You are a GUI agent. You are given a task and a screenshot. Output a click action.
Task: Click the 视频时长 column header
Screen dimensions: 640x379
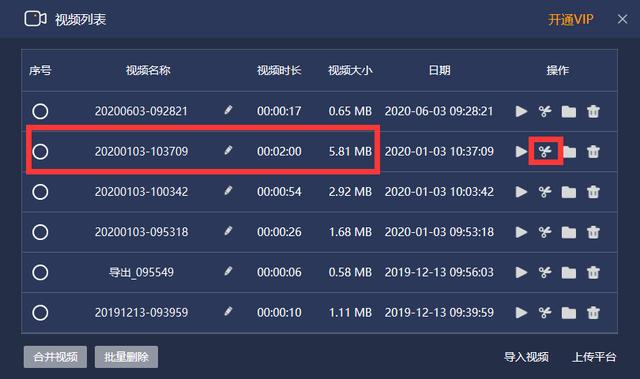[x=279, y=70]
